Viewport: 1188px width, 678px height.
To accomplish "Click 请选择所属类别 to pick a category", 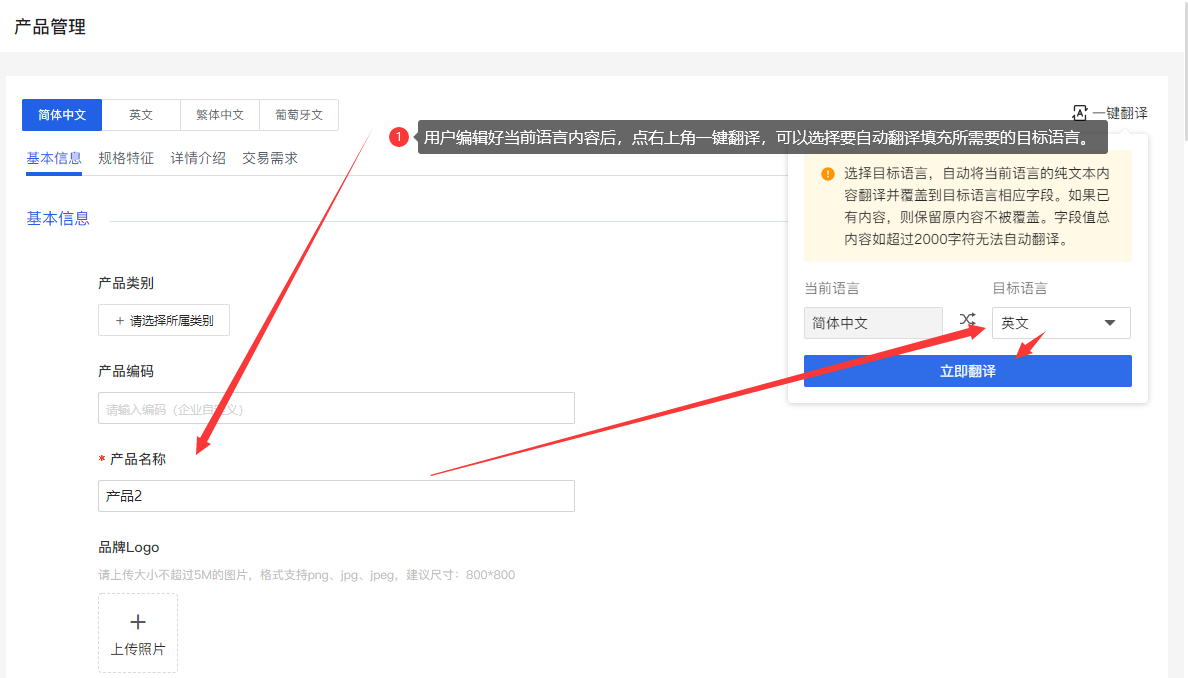I will [163, 319].
